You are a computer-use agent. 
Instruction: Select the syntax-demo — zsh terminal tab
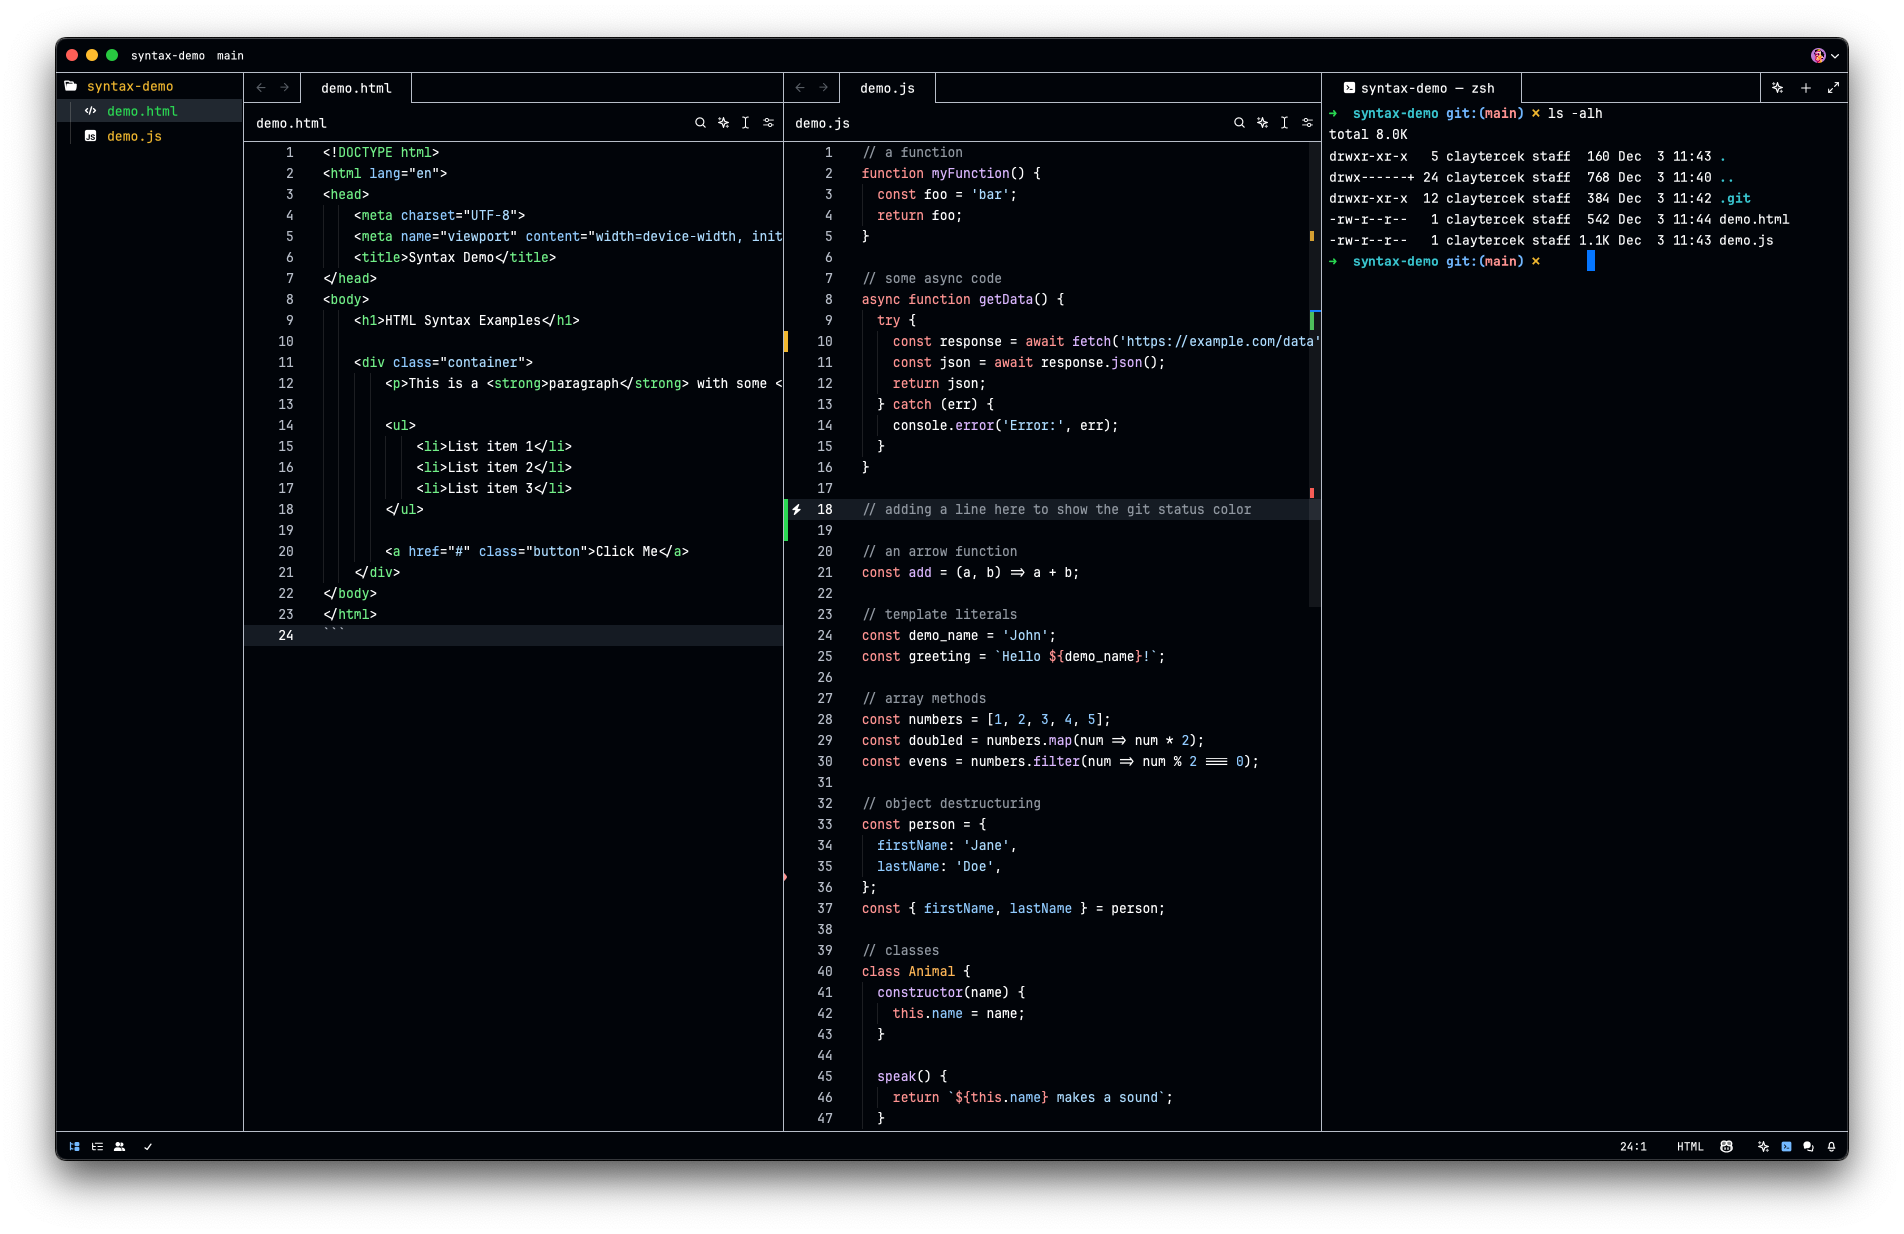pyautogui.click(x=1421, y=88)
